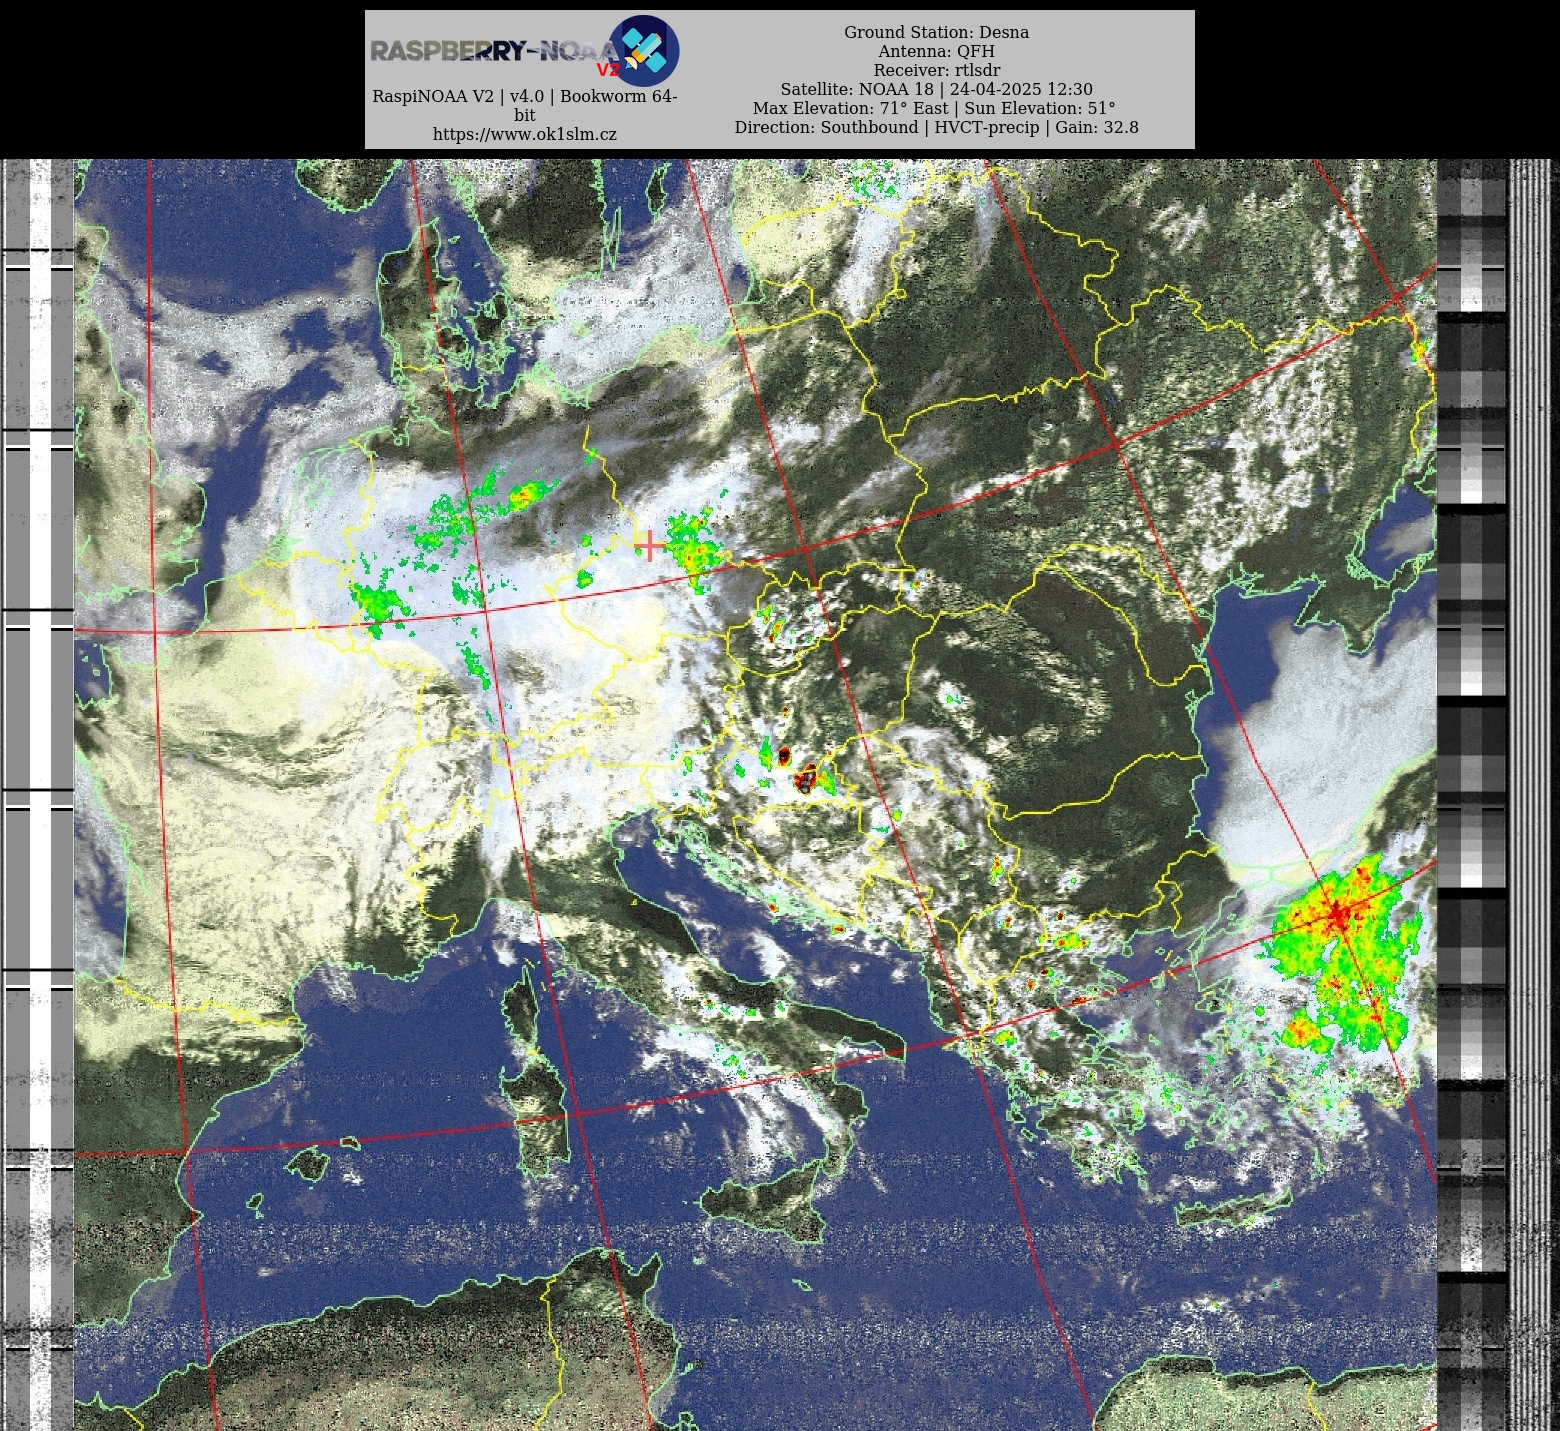Select the 'Max Elevation: 71° East' line
The image size is (1560, 1431).
[936, 108]
